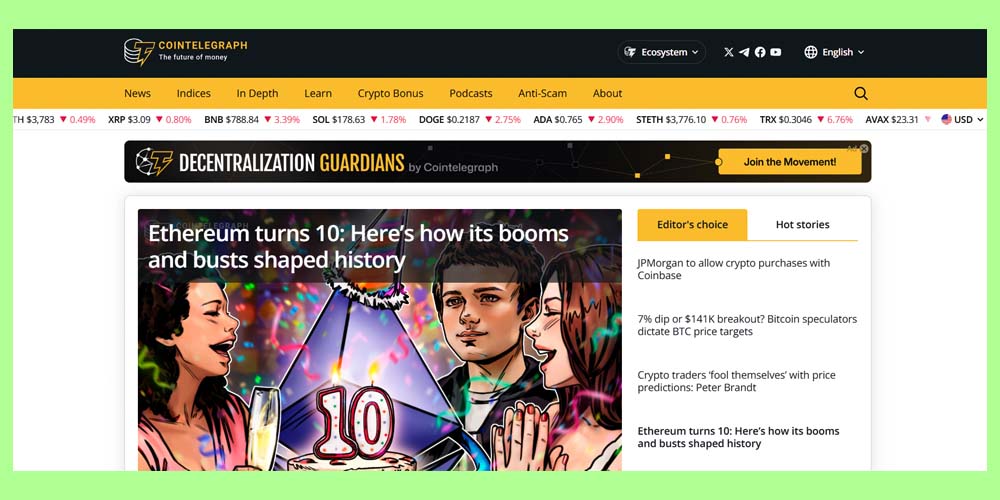Screen dimensions: 1000x500
Task: Open the Anti-Scam menu item
Action: coord(542,93)
